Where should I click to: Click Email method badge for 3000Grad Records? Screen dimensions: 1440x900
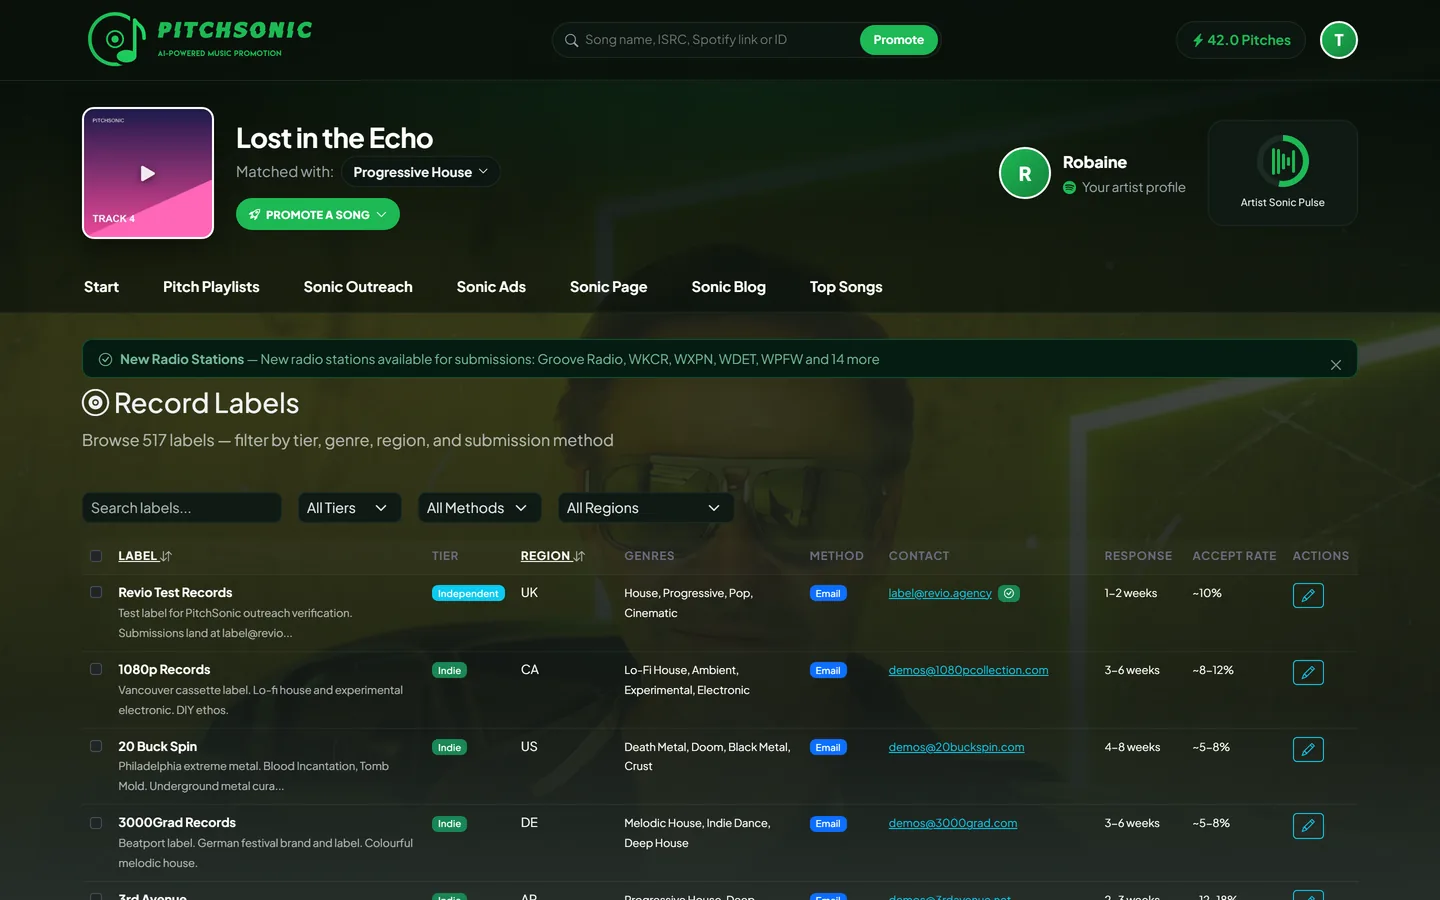point(828,824)
